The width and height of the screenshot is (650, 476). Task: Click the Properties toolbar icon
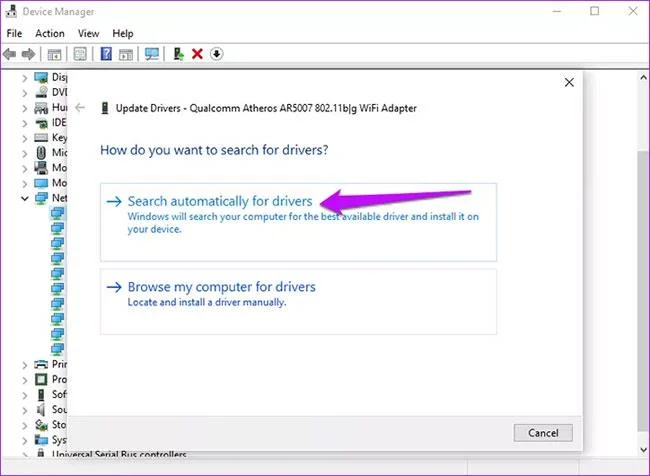pyautogui.click(x=80, y=54)
